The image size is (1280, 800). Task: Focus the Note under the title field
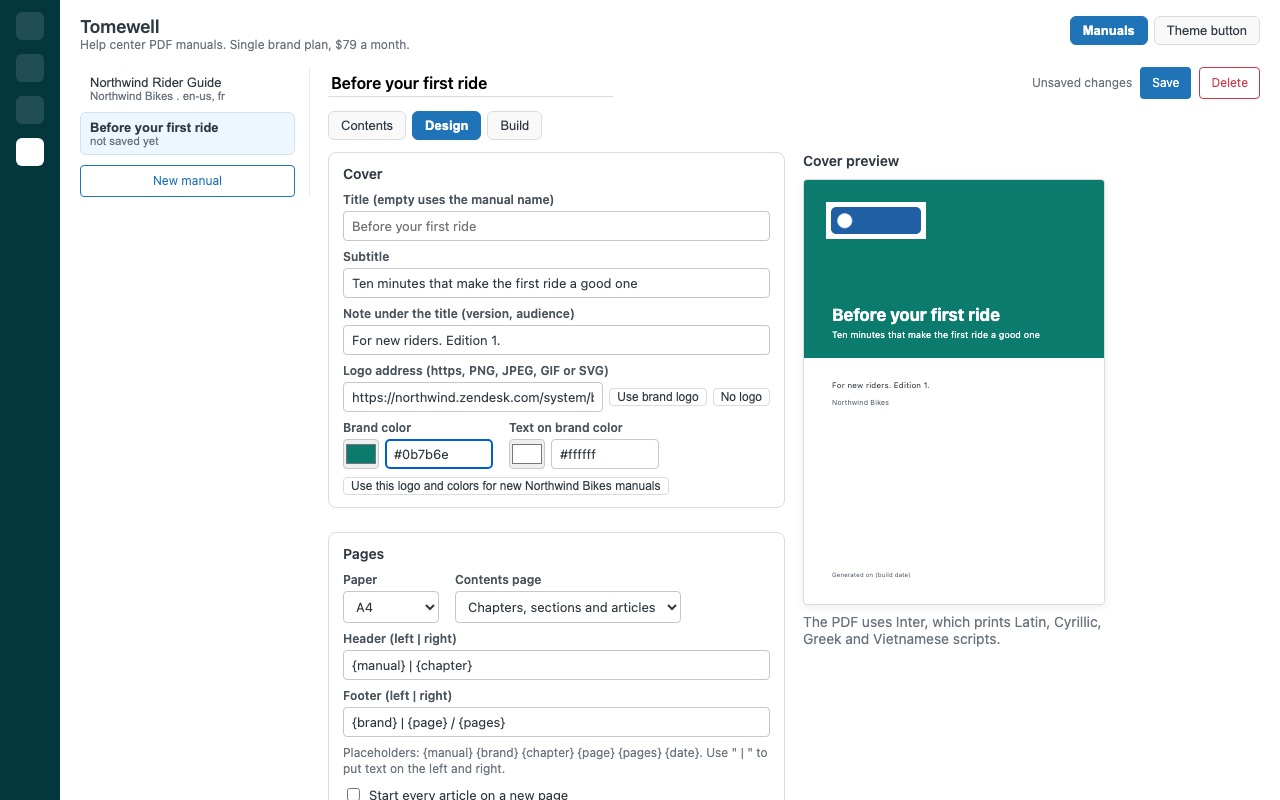tap(556, 340)
